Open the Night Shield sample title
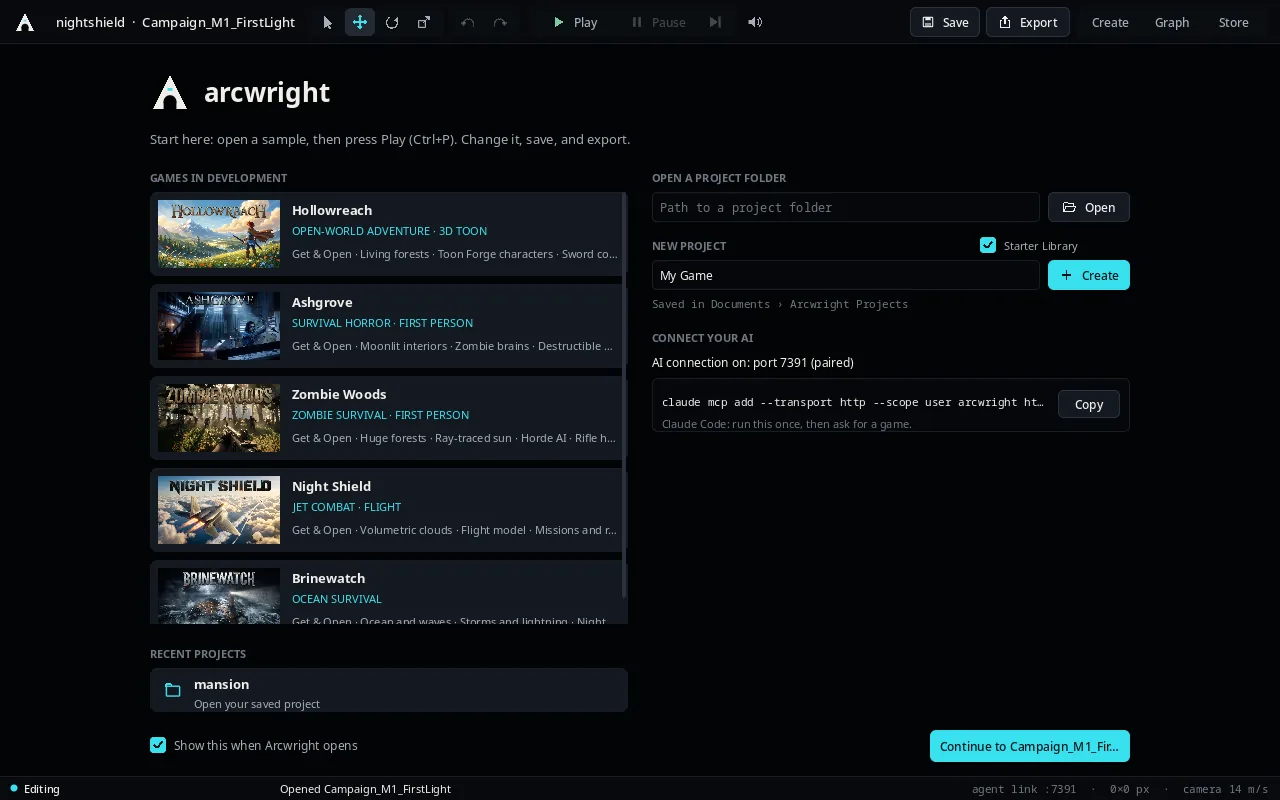 click(331, 486)
